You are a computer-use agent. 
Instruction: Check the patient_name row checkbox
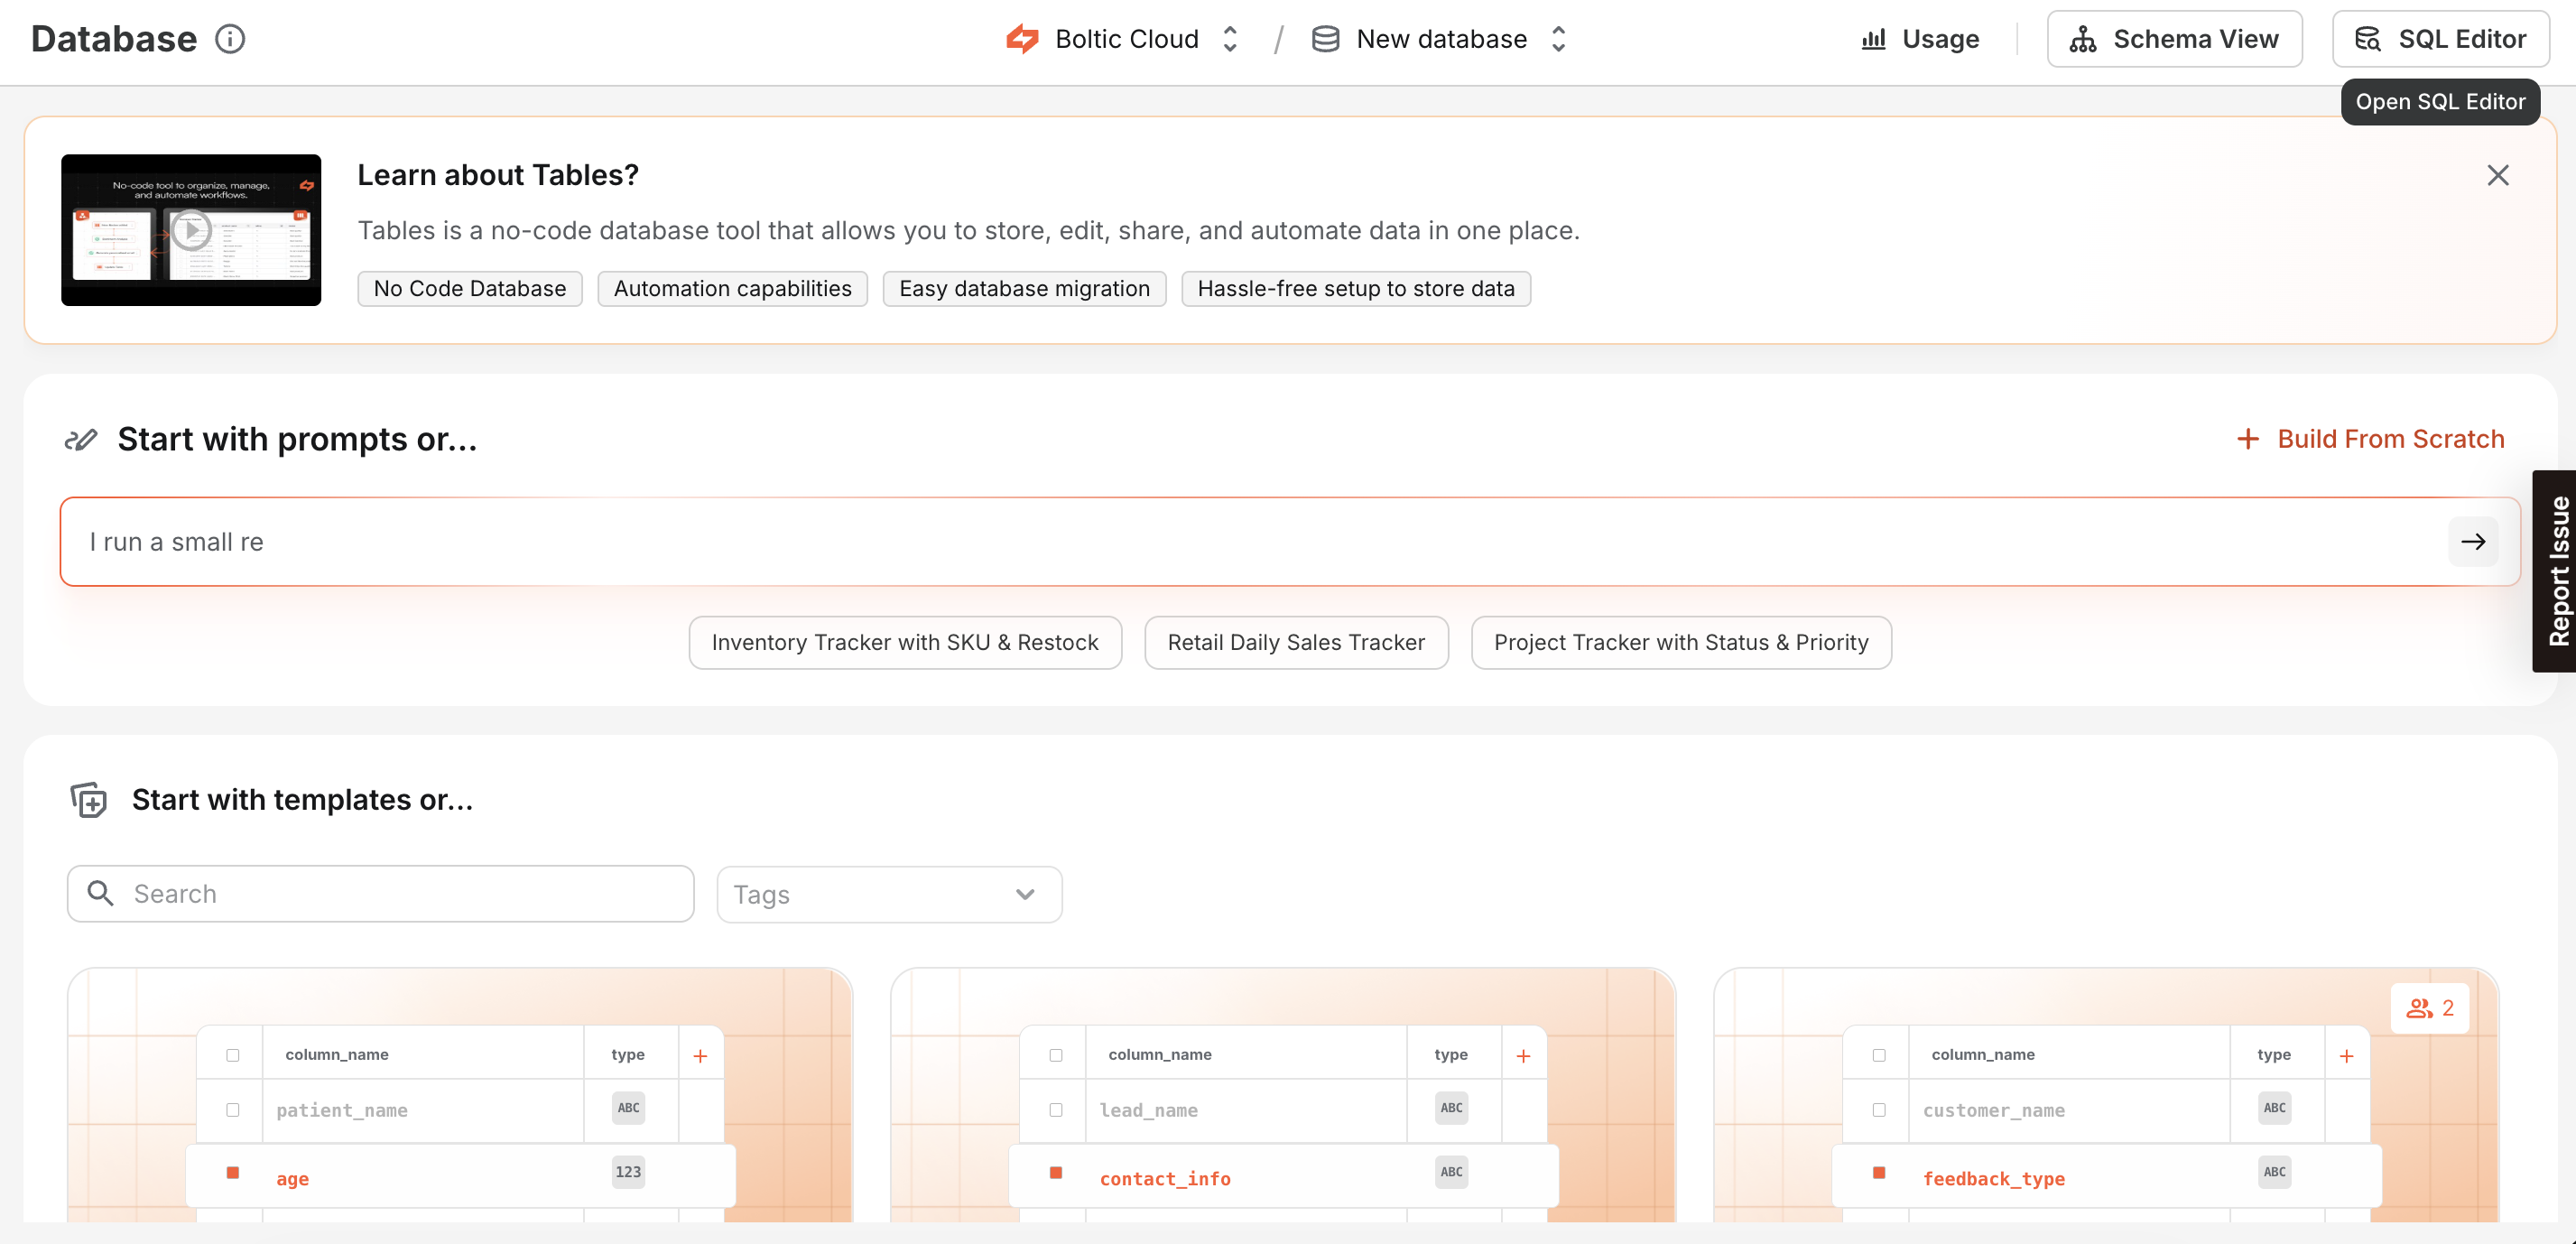[x=233, y=1109]
